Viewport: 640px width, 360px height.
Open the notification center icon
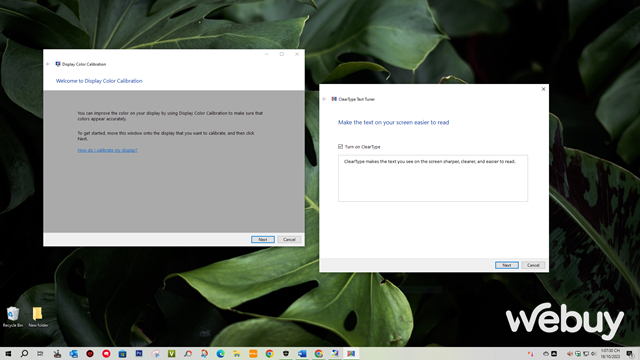coord(630,353)
